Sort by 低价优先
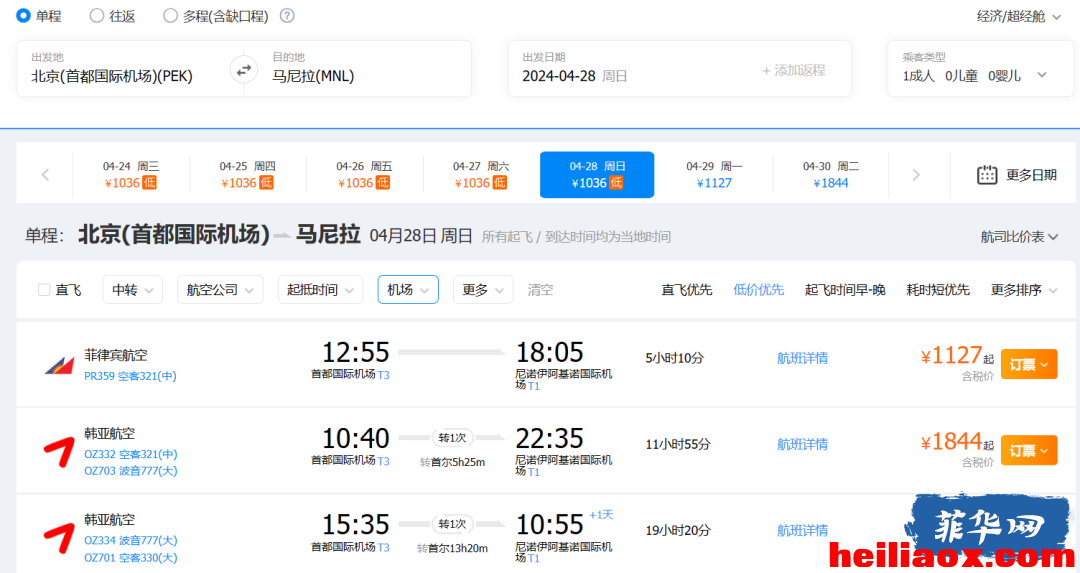1080x573 pixels. (758, 290)
